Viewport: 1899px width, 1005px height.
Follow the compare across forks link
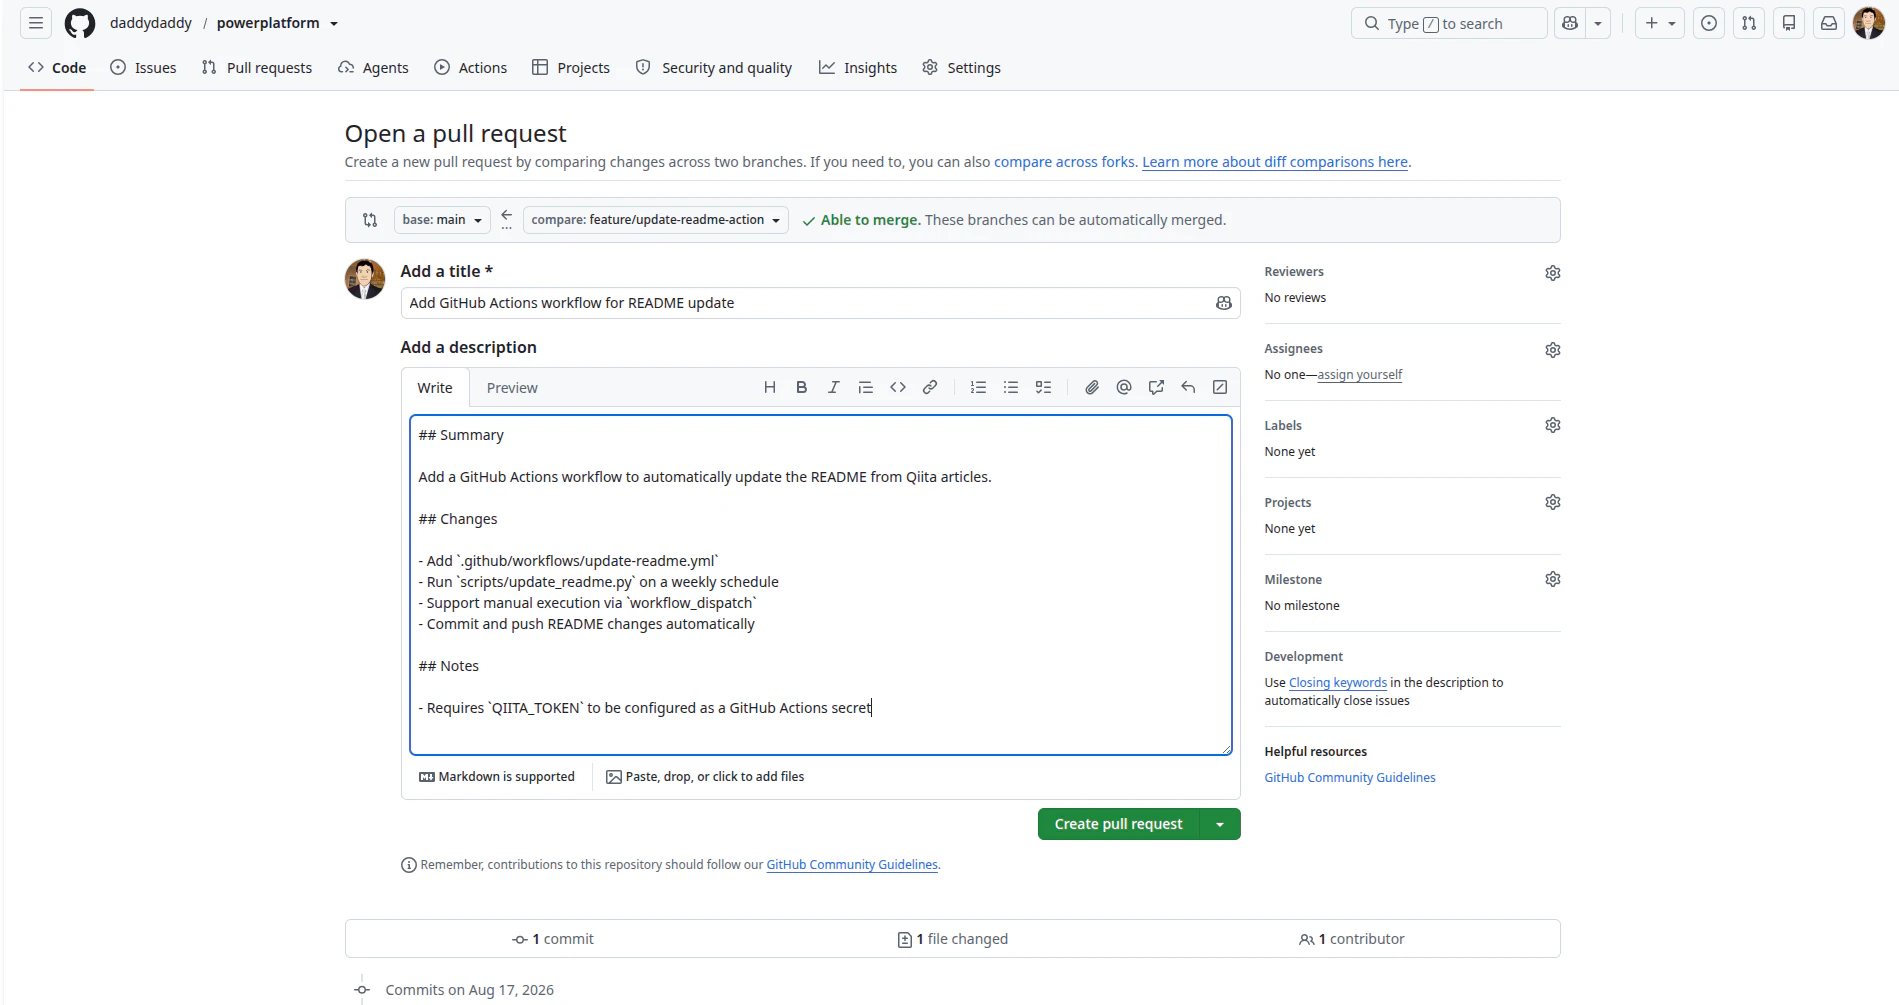click(x=1064, y=162)
